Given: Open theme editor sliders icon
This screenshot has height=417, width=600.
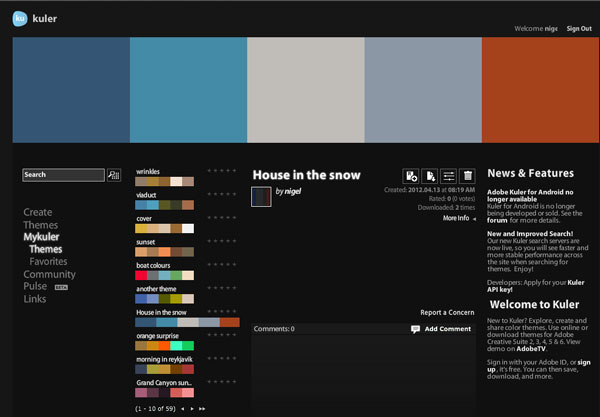Looking at the screenshot, I should click(449, 175).
